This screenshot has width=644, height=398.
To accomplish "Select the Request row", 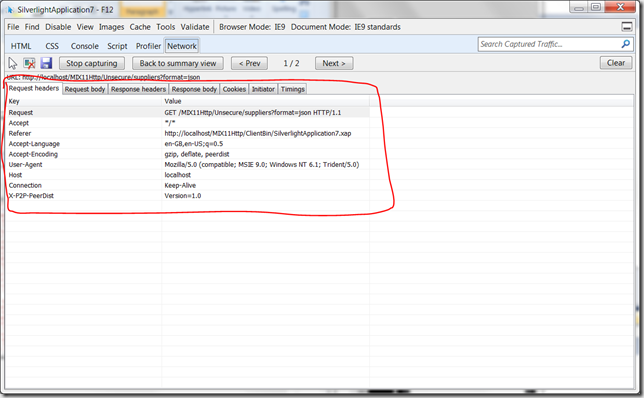I will (188, 113).
